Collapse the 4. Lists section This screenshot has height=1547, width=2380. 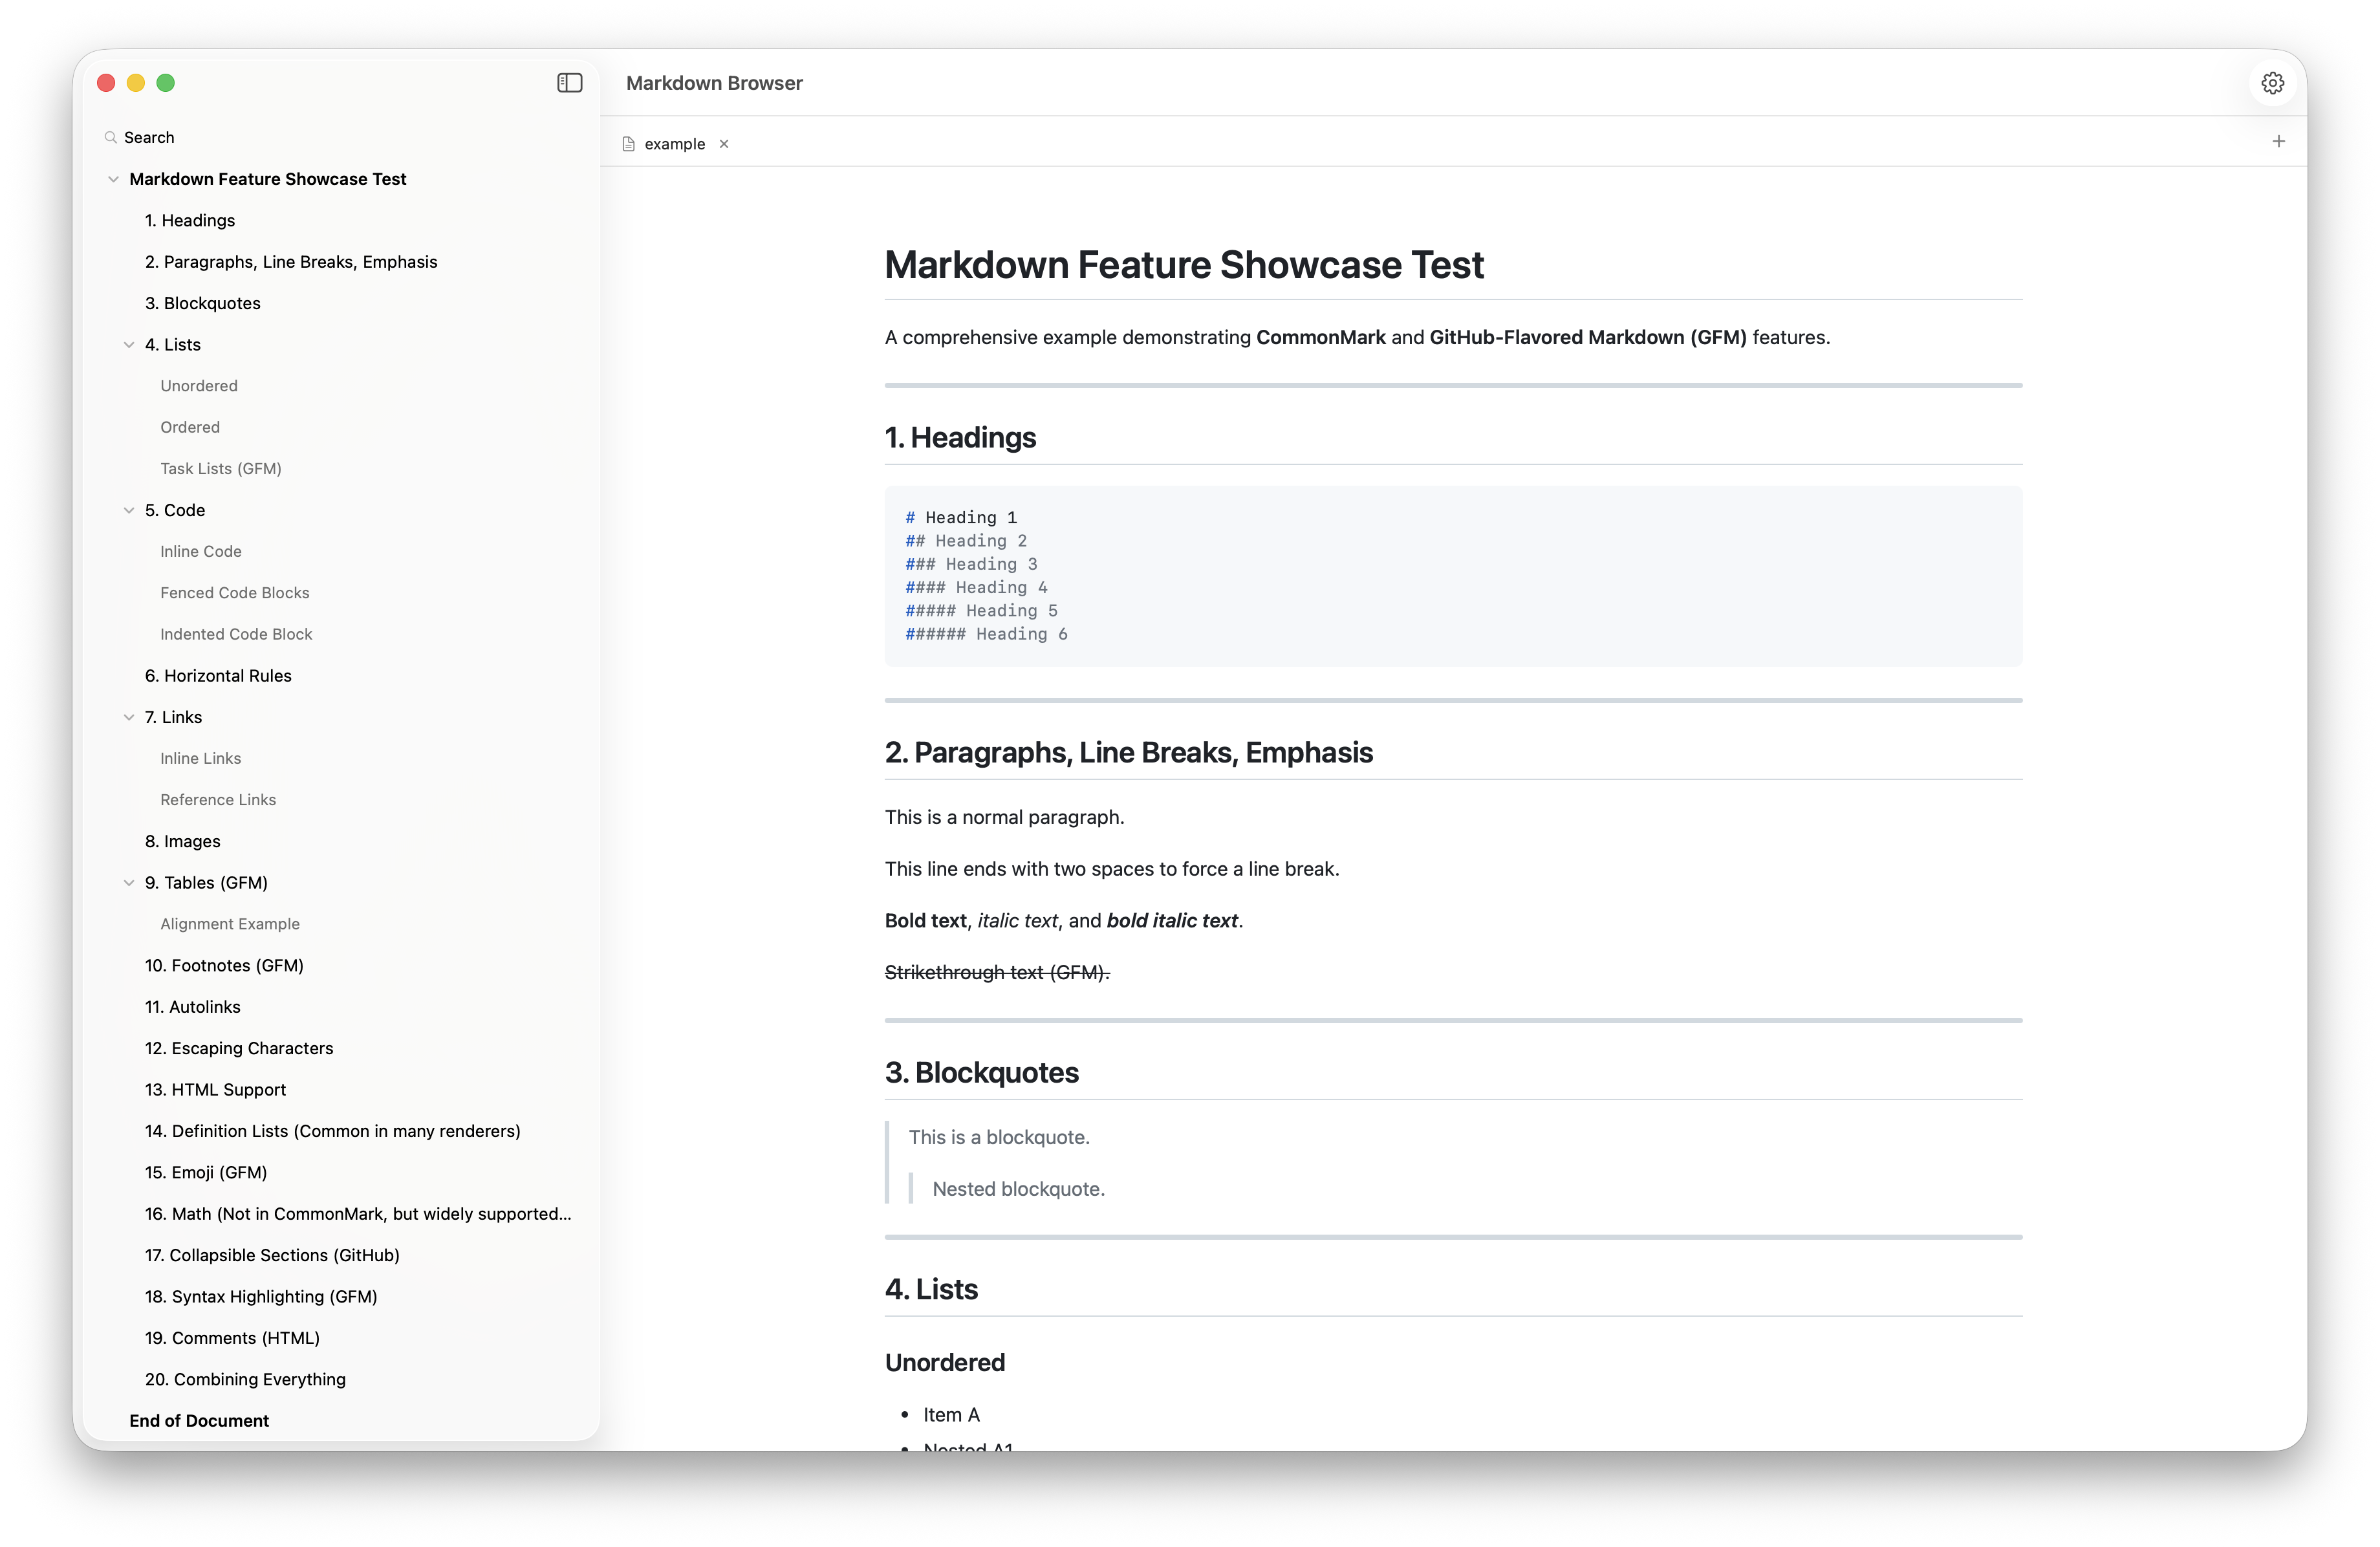(129, 344)
